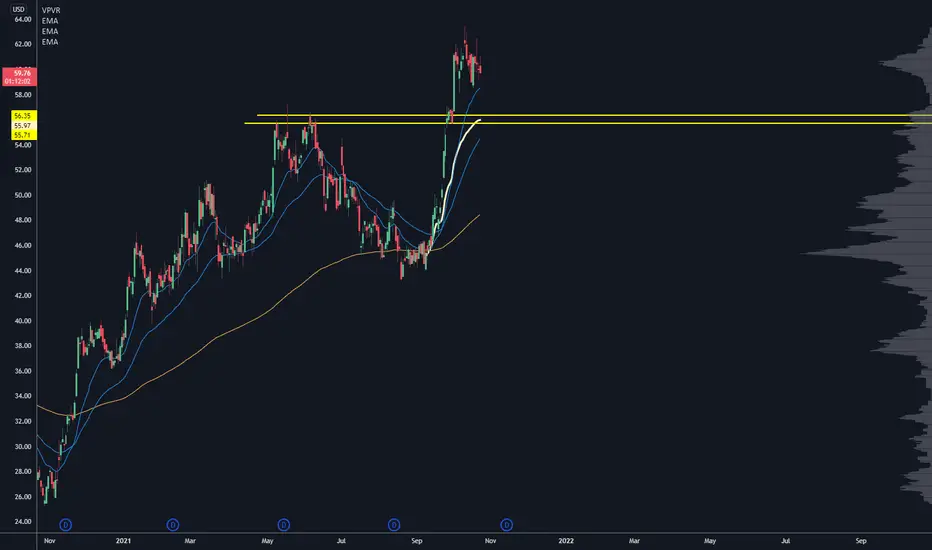Click the 50.00 price axis label
This screenshot has height=550, width=932.
click(23, 195)
